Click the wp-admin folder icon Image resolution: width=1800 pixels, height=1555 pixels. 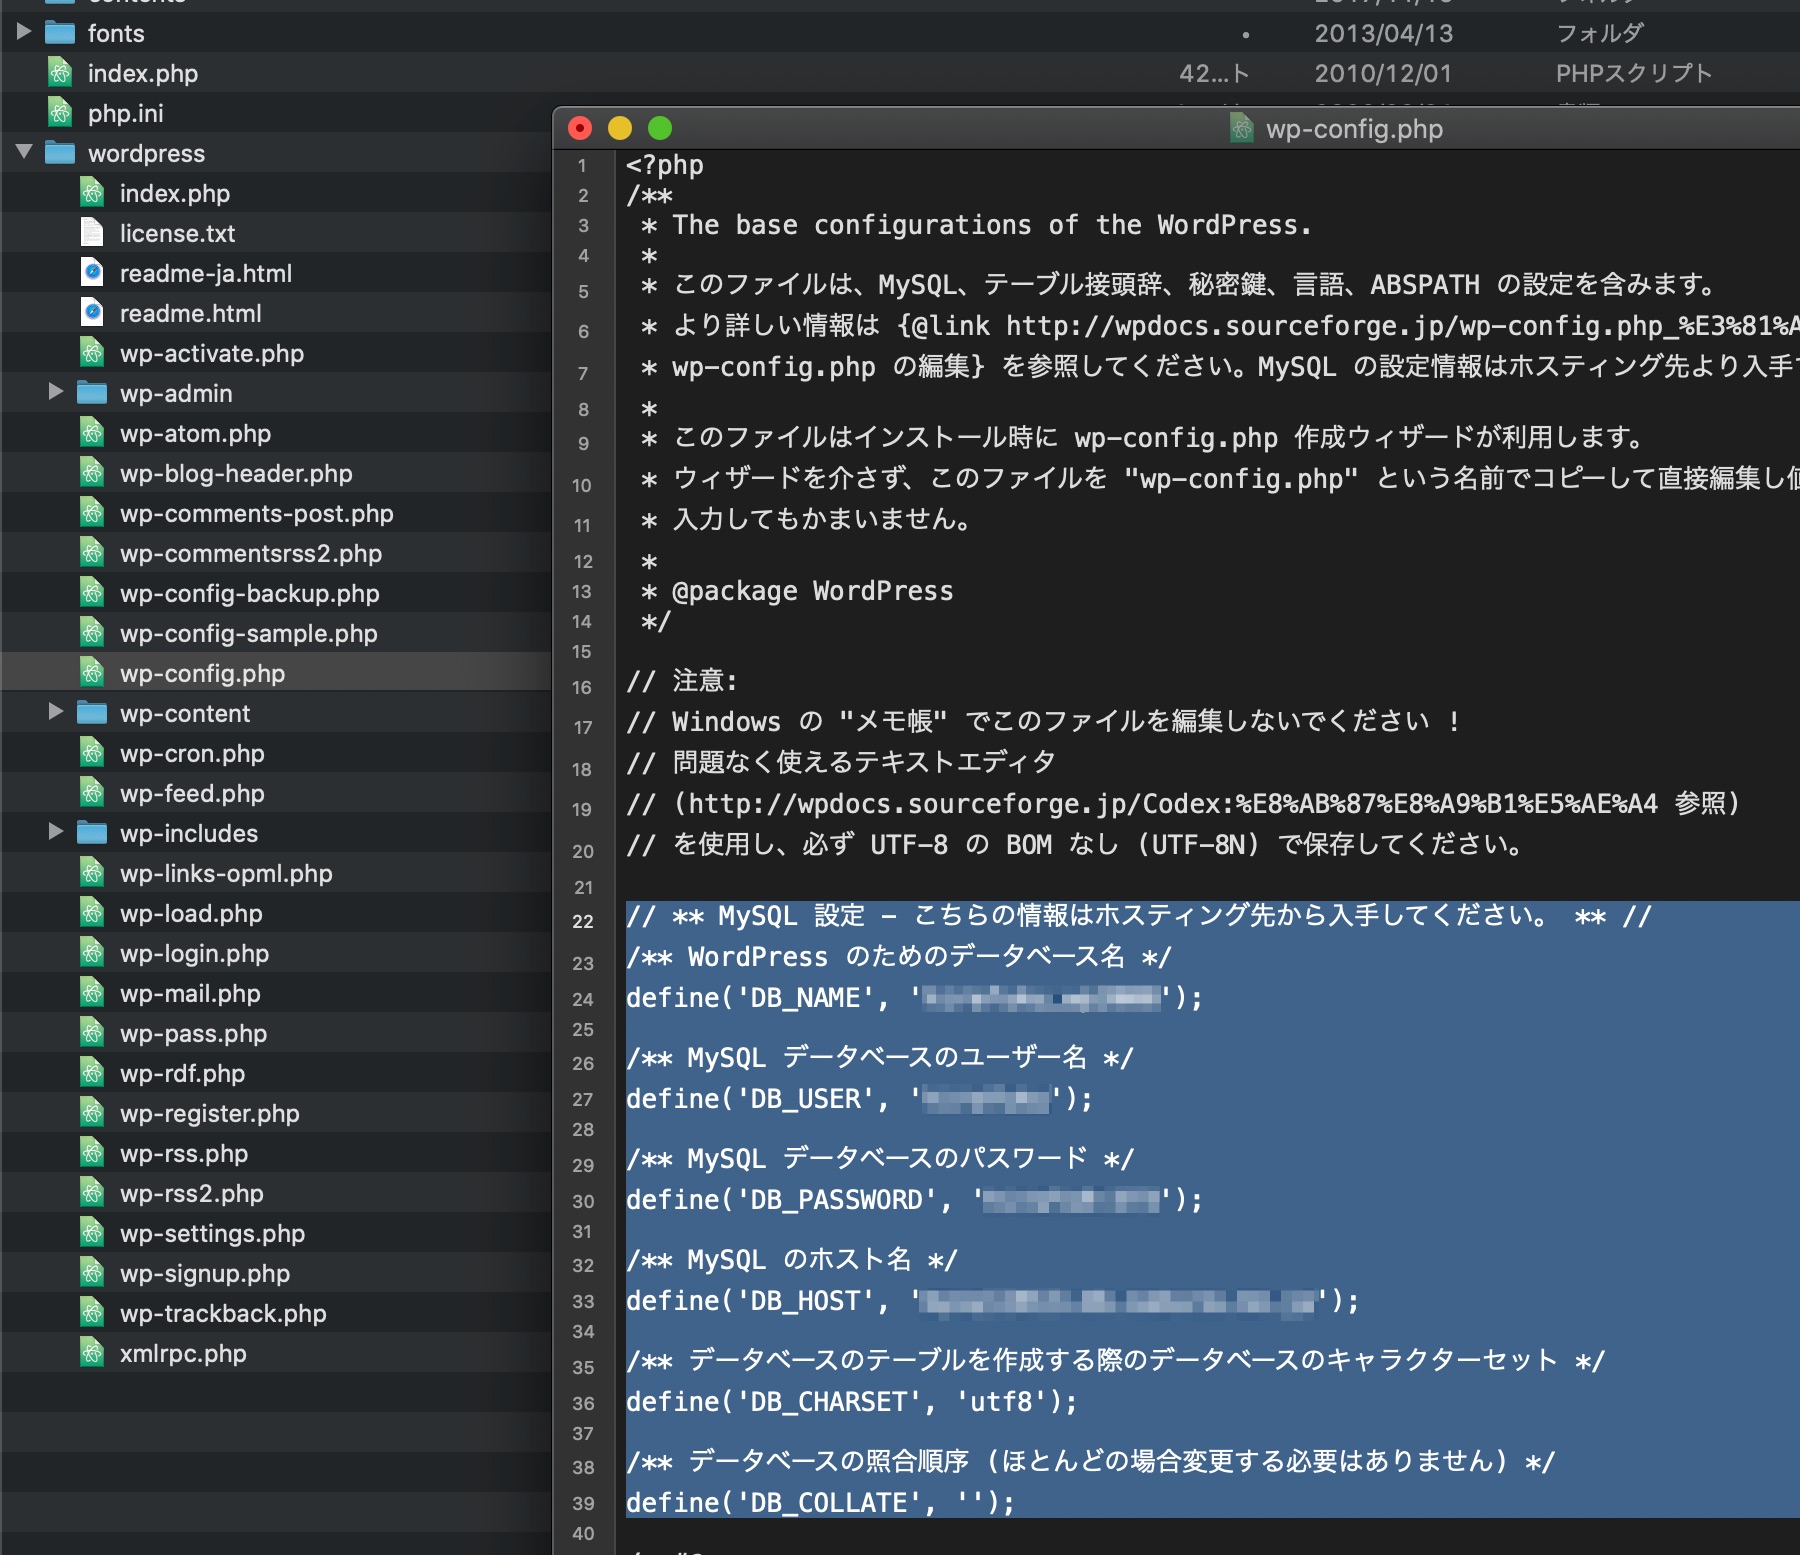tap(94, 393)
